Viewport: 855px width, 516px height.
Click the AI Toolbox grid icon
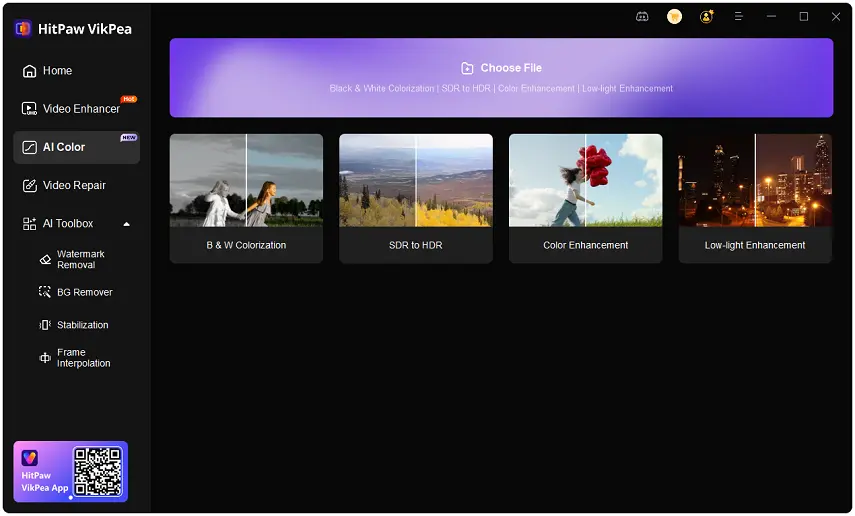pos(29,224)
